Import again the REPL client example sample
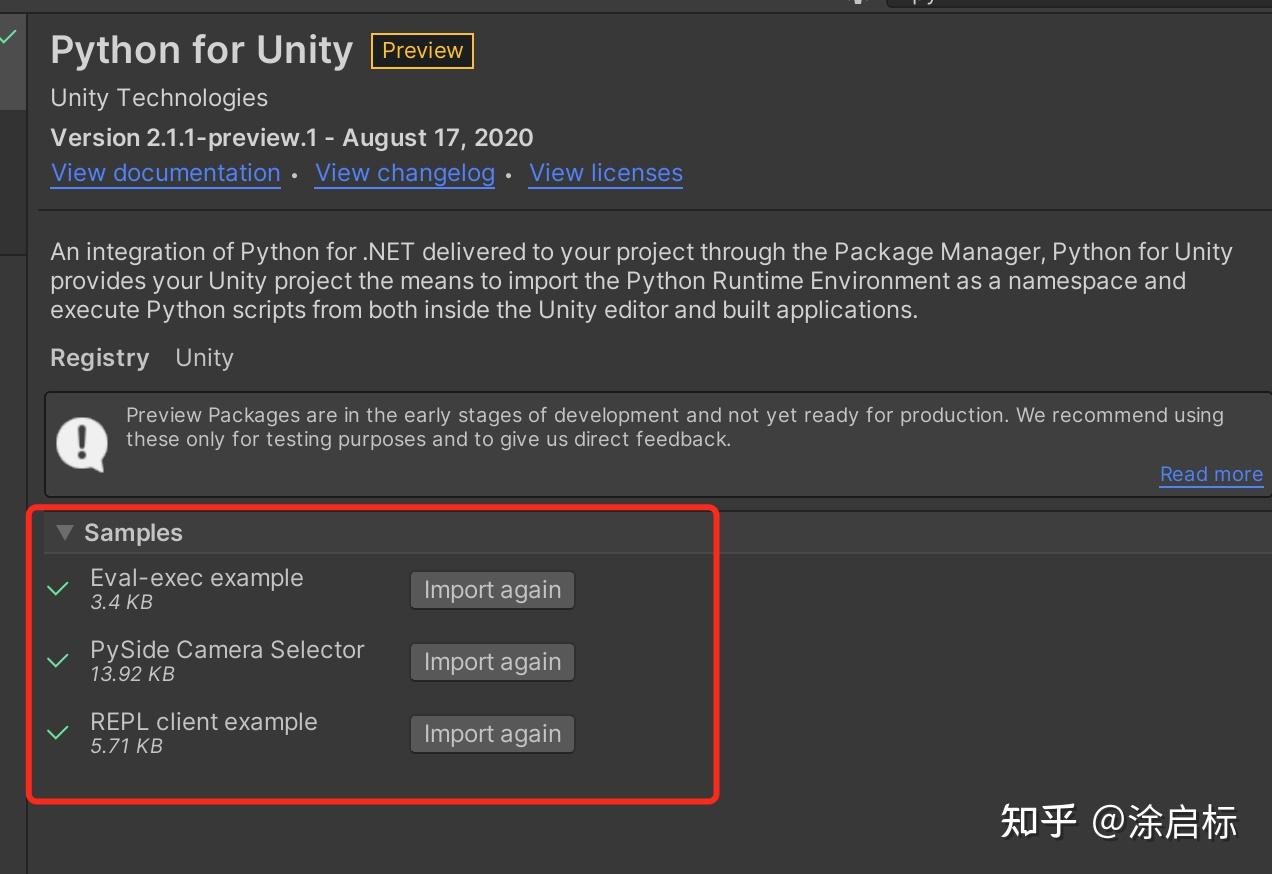Screen dimensions: 1272x874 click(x=491, y=733)
